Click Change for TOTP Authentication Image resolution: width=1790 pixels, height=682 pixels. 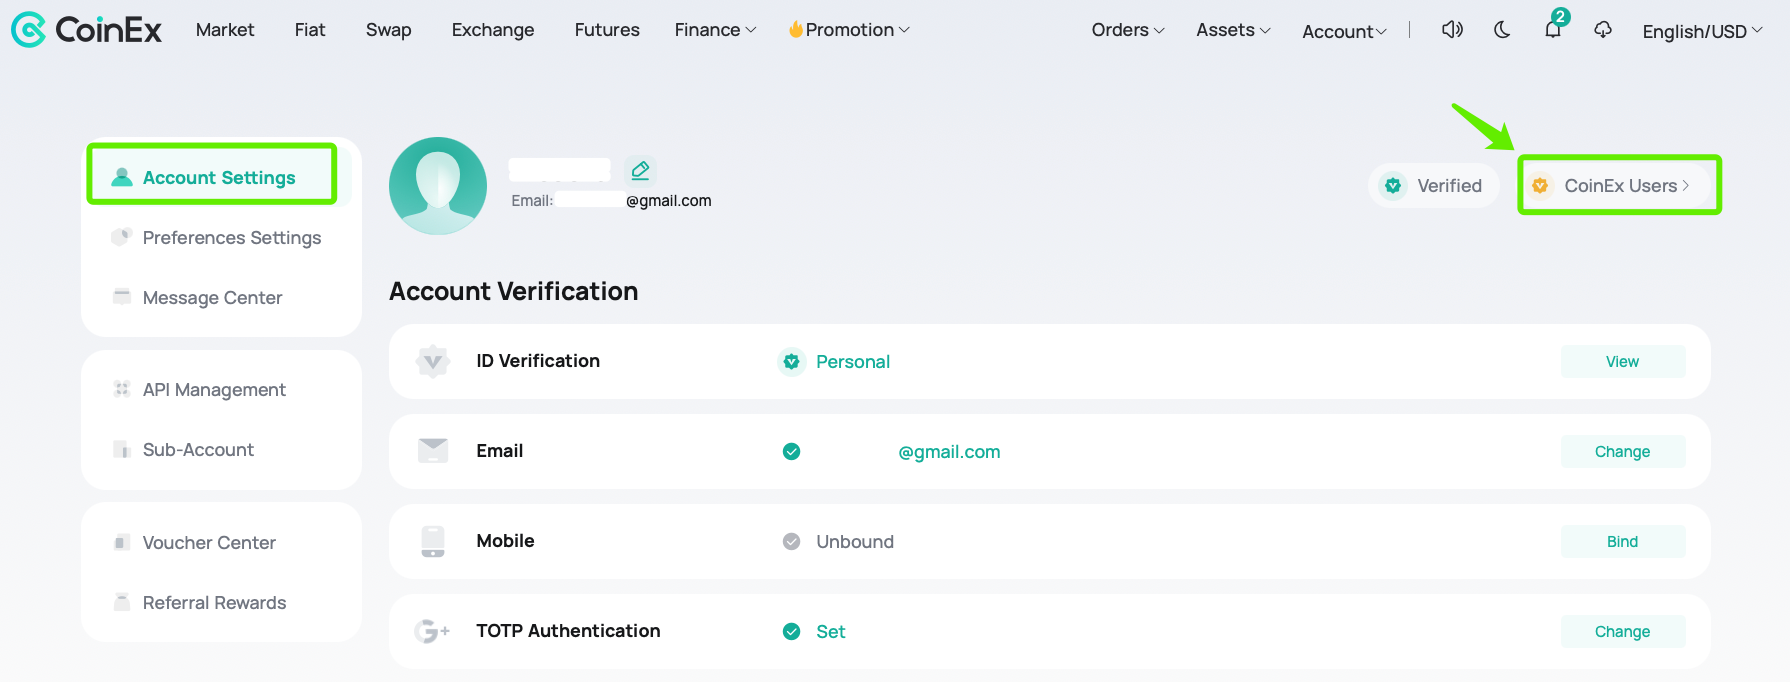[x=1622, y=631]
